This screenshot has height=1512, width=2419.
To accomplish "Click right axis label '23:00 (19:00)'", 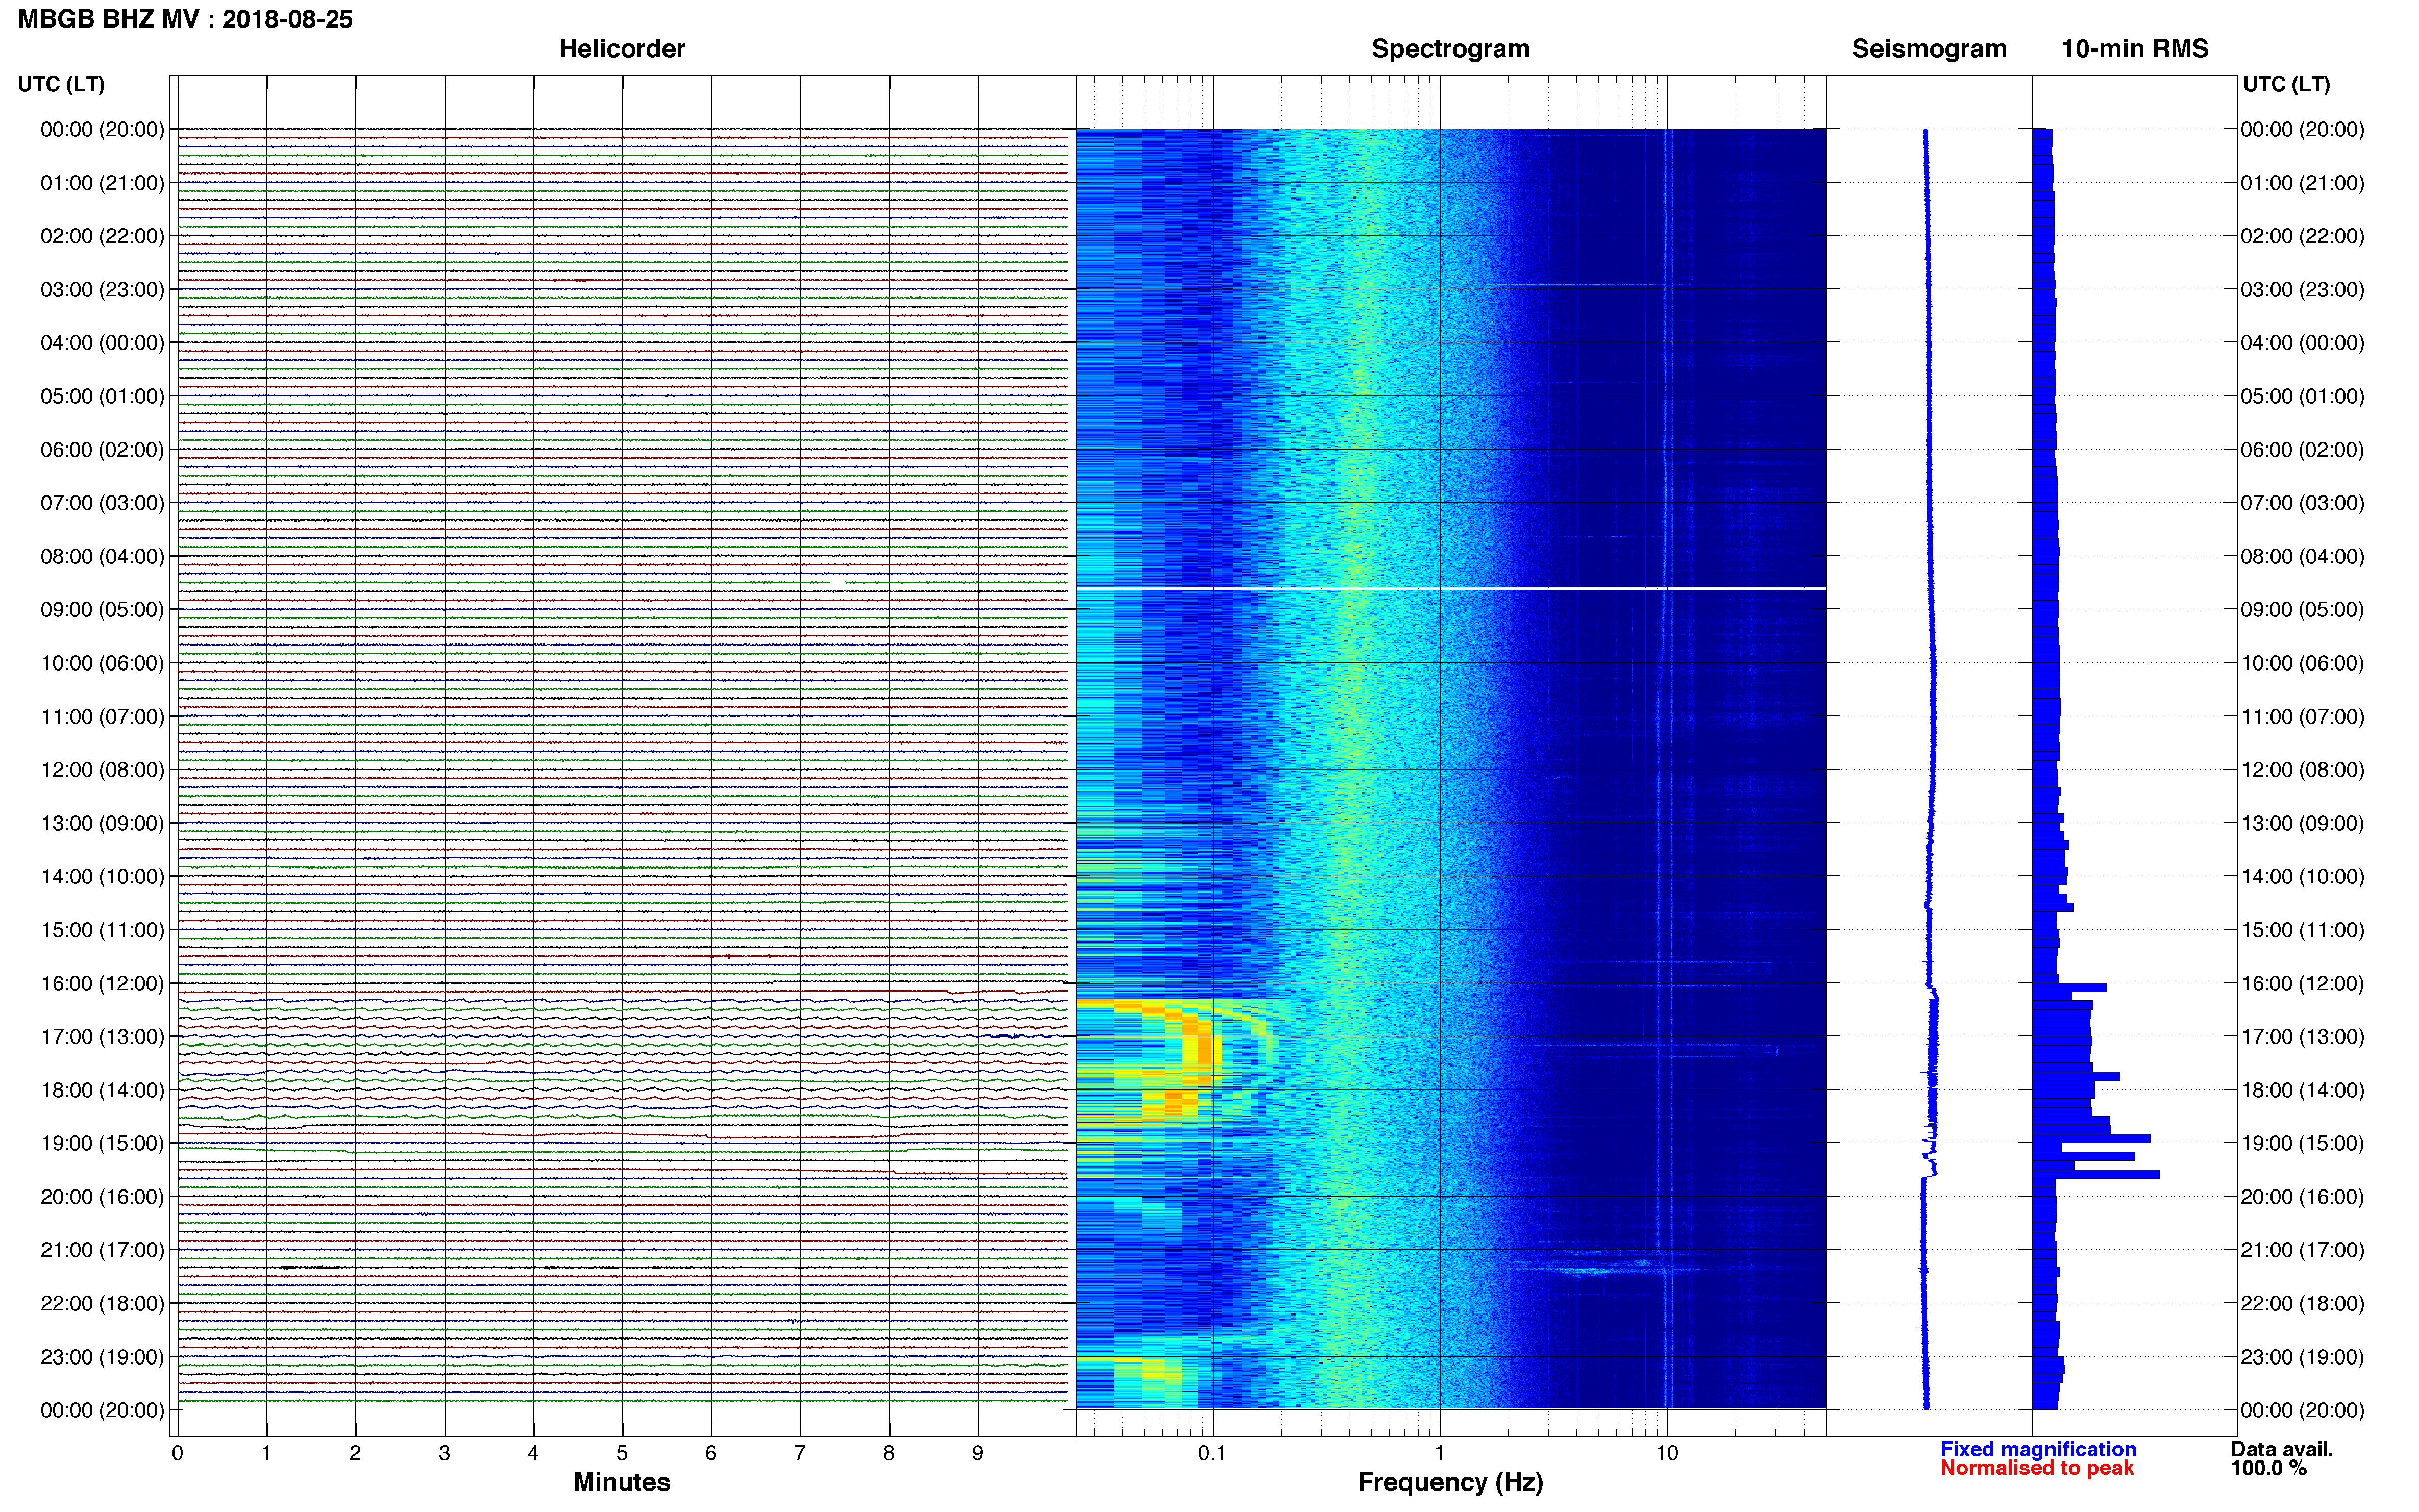I will pyautogui.click(x=2302, y=1357).
